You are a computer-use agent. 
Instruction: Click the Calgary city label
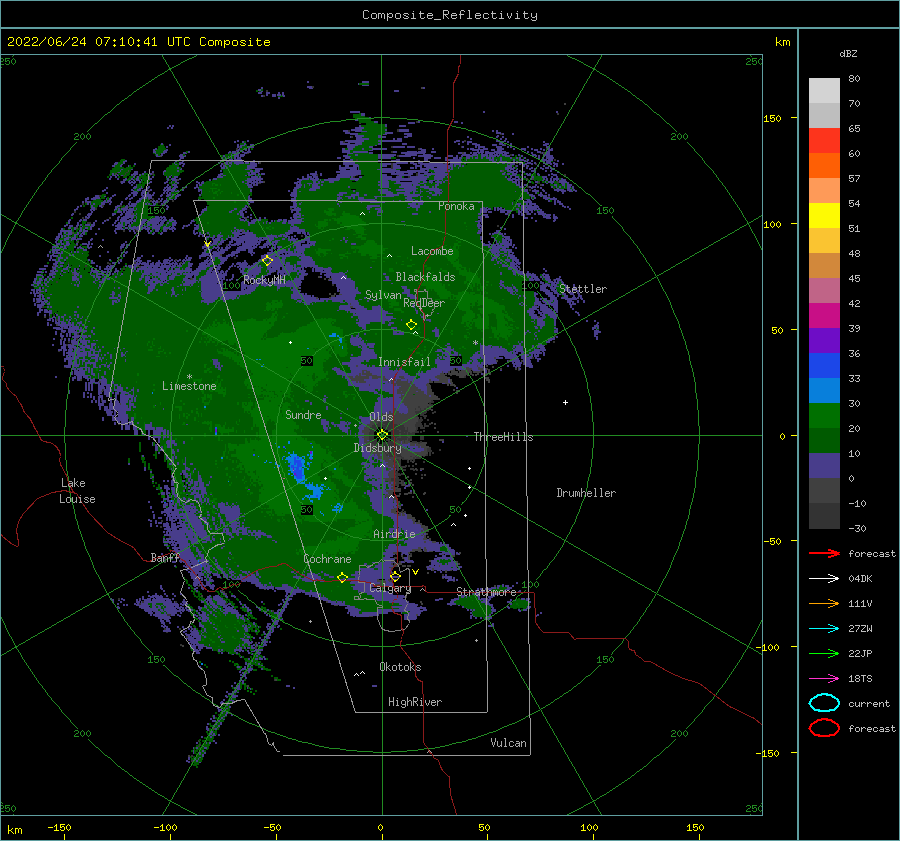click(x=390, y=588)
